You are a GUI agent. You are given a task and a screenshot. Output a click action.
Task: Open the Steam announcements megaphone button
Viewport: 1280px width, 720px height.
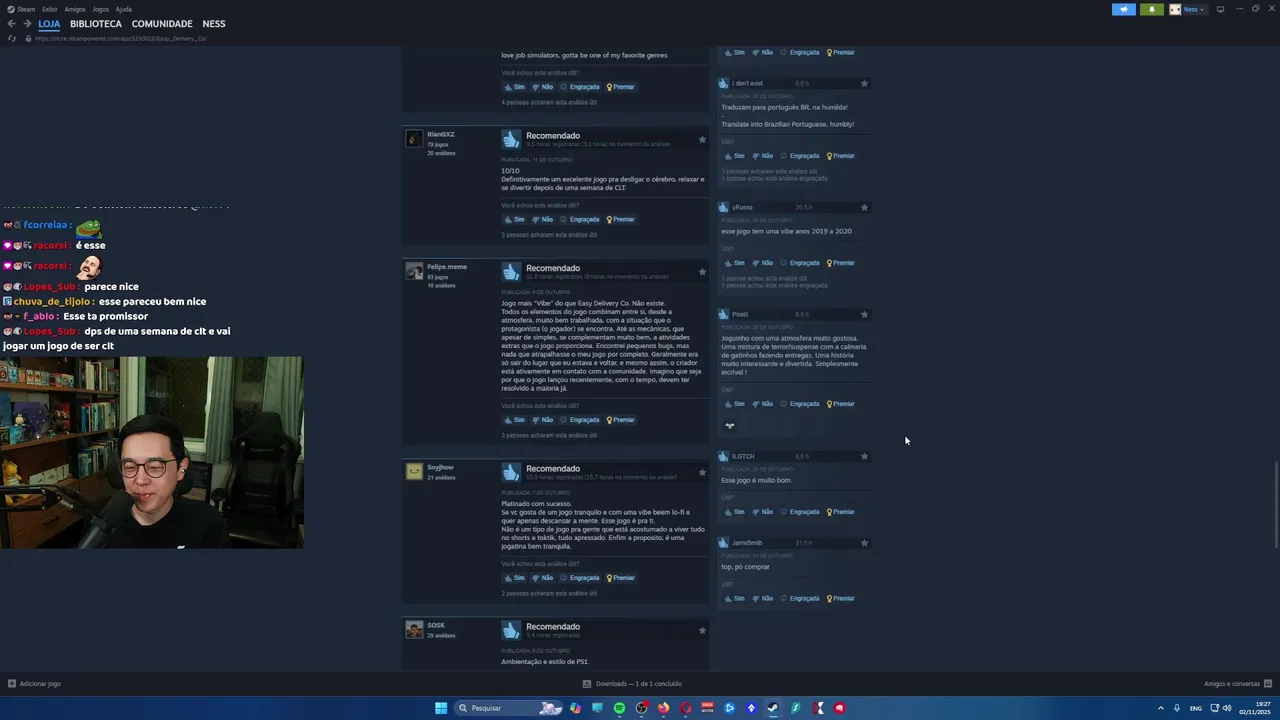pyautogui.click(x=1123, y=9)
